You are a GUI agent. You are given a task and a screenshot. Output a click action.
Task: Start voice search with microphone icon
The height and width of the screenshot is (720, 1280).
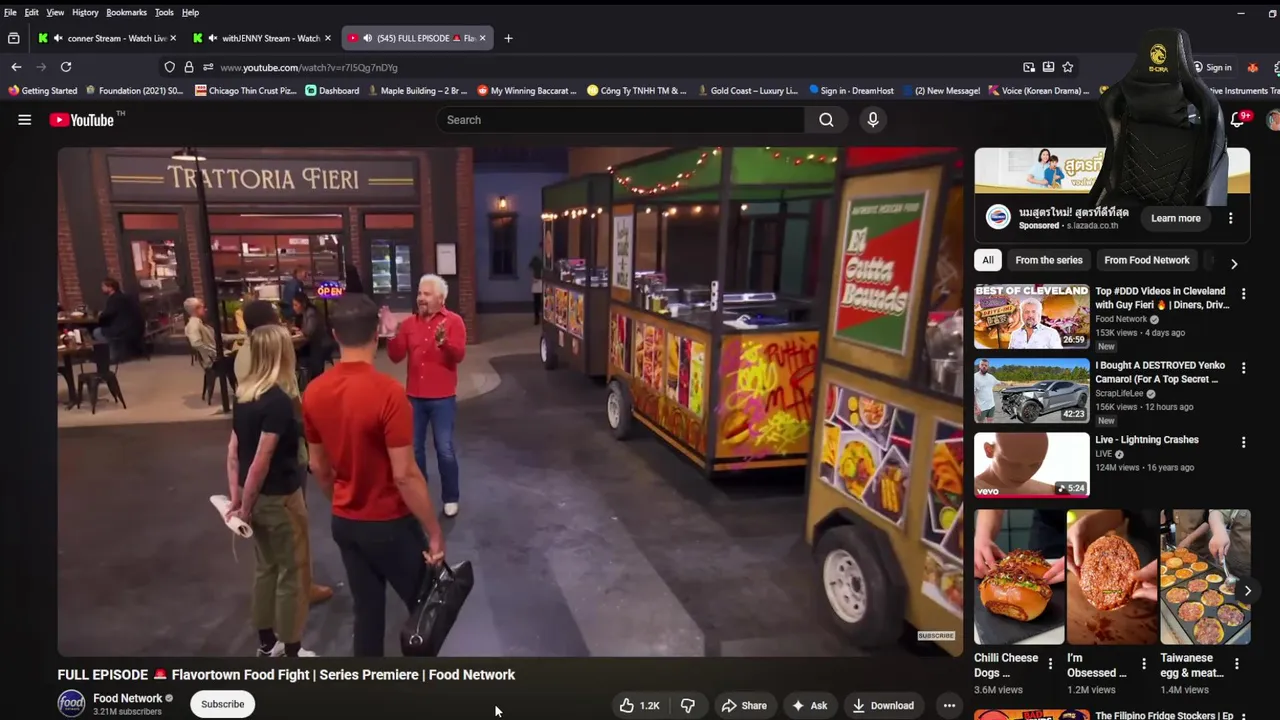(873, 120)
